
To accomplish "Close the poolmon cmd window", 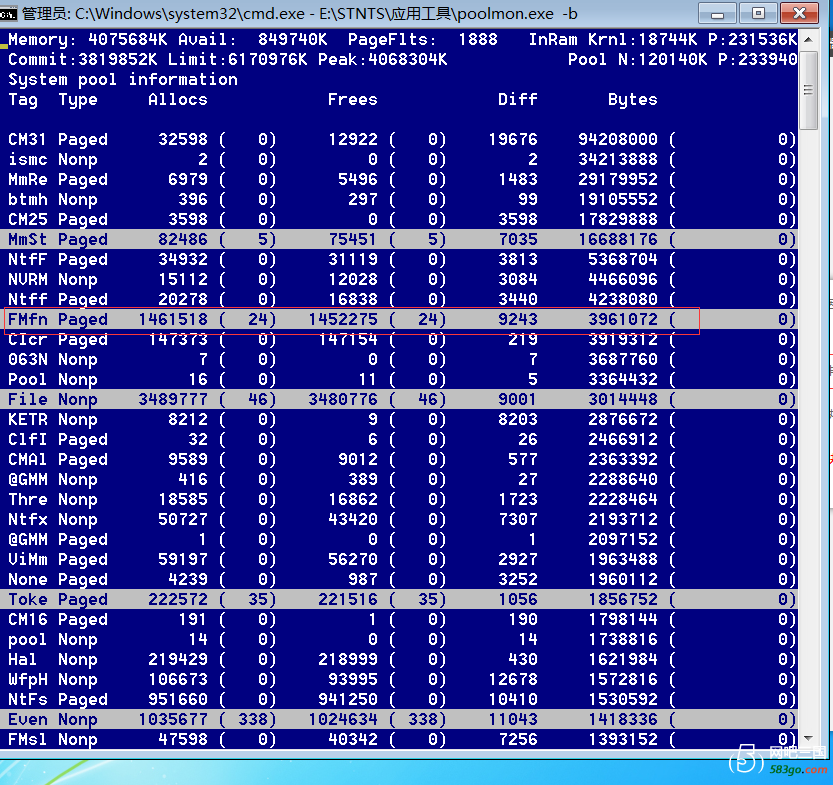I will (799, 13).
